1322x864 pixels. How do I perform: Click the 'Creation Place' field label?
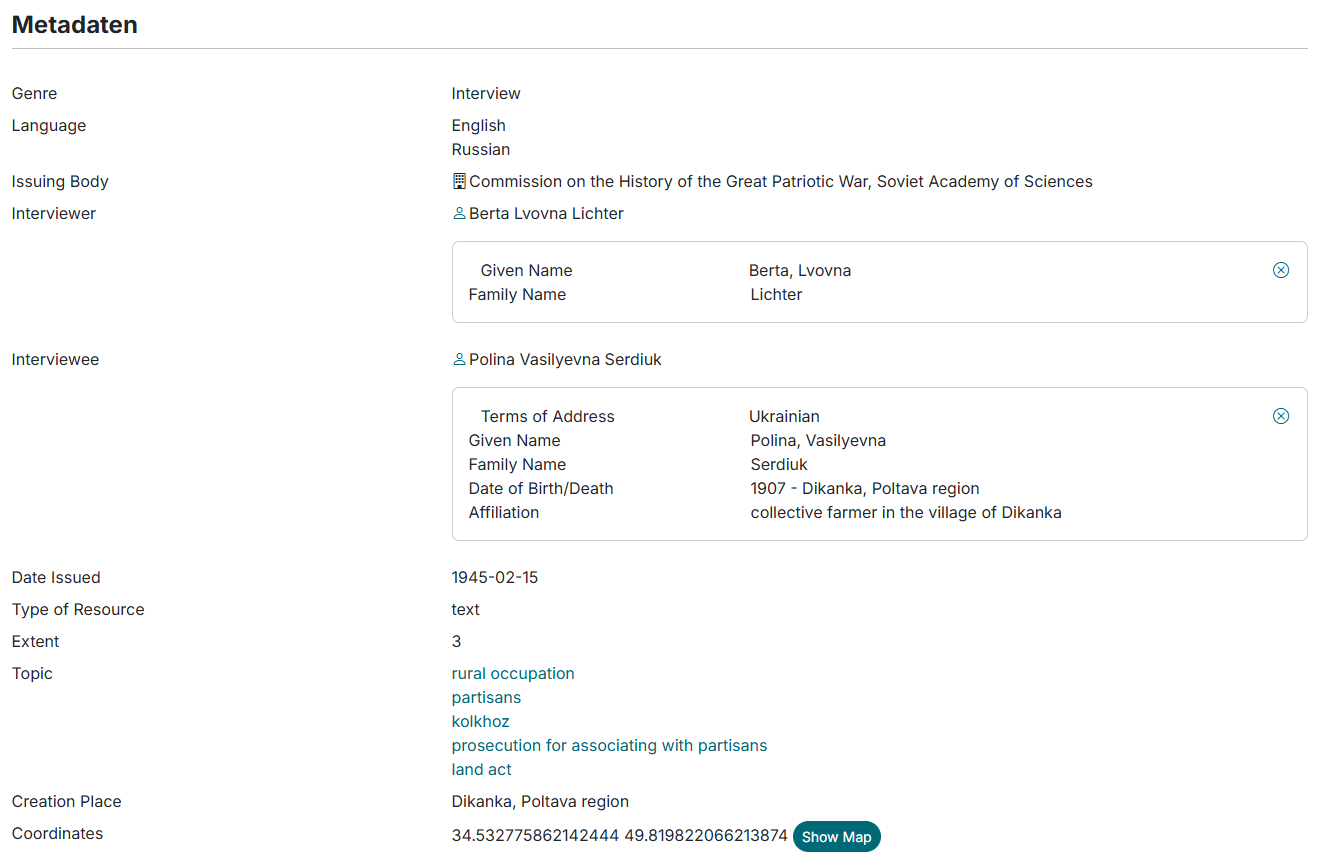(67, 801)
